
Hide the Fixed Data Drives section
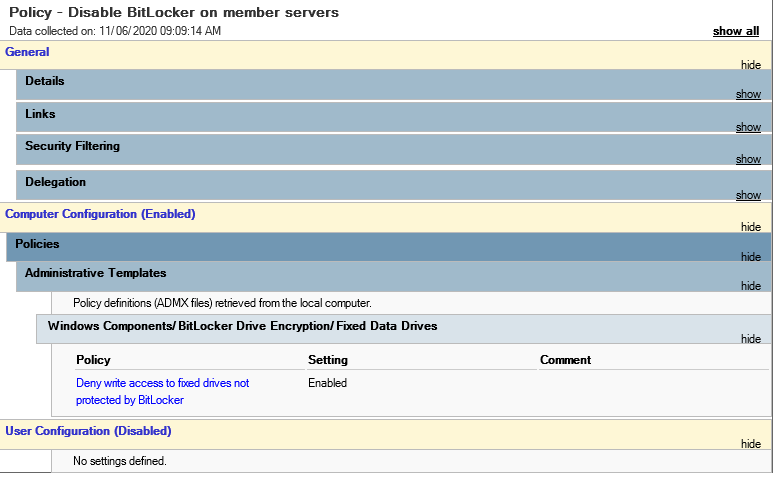(x=751, y=339)
